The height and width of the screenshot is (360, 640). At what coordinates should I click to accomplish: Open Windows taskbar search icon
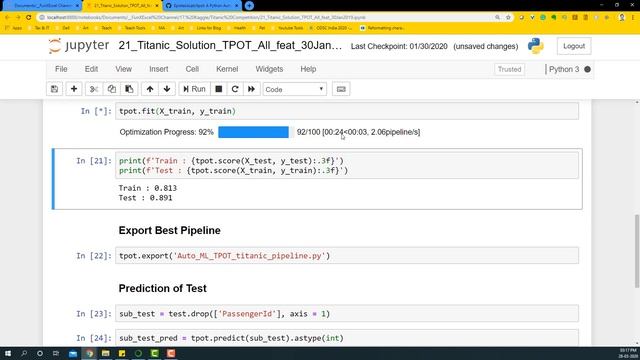[24, 353]
